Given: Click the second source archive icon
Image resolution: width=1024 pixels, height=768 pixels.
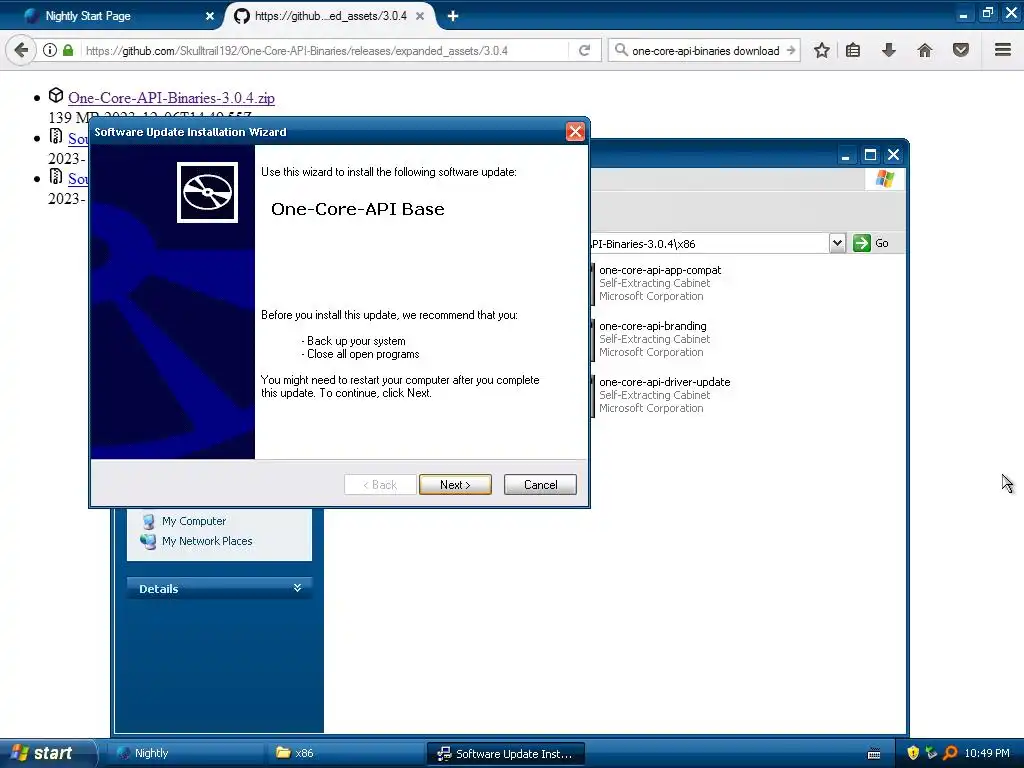Looking at the screenshot, I should point(56,177).
